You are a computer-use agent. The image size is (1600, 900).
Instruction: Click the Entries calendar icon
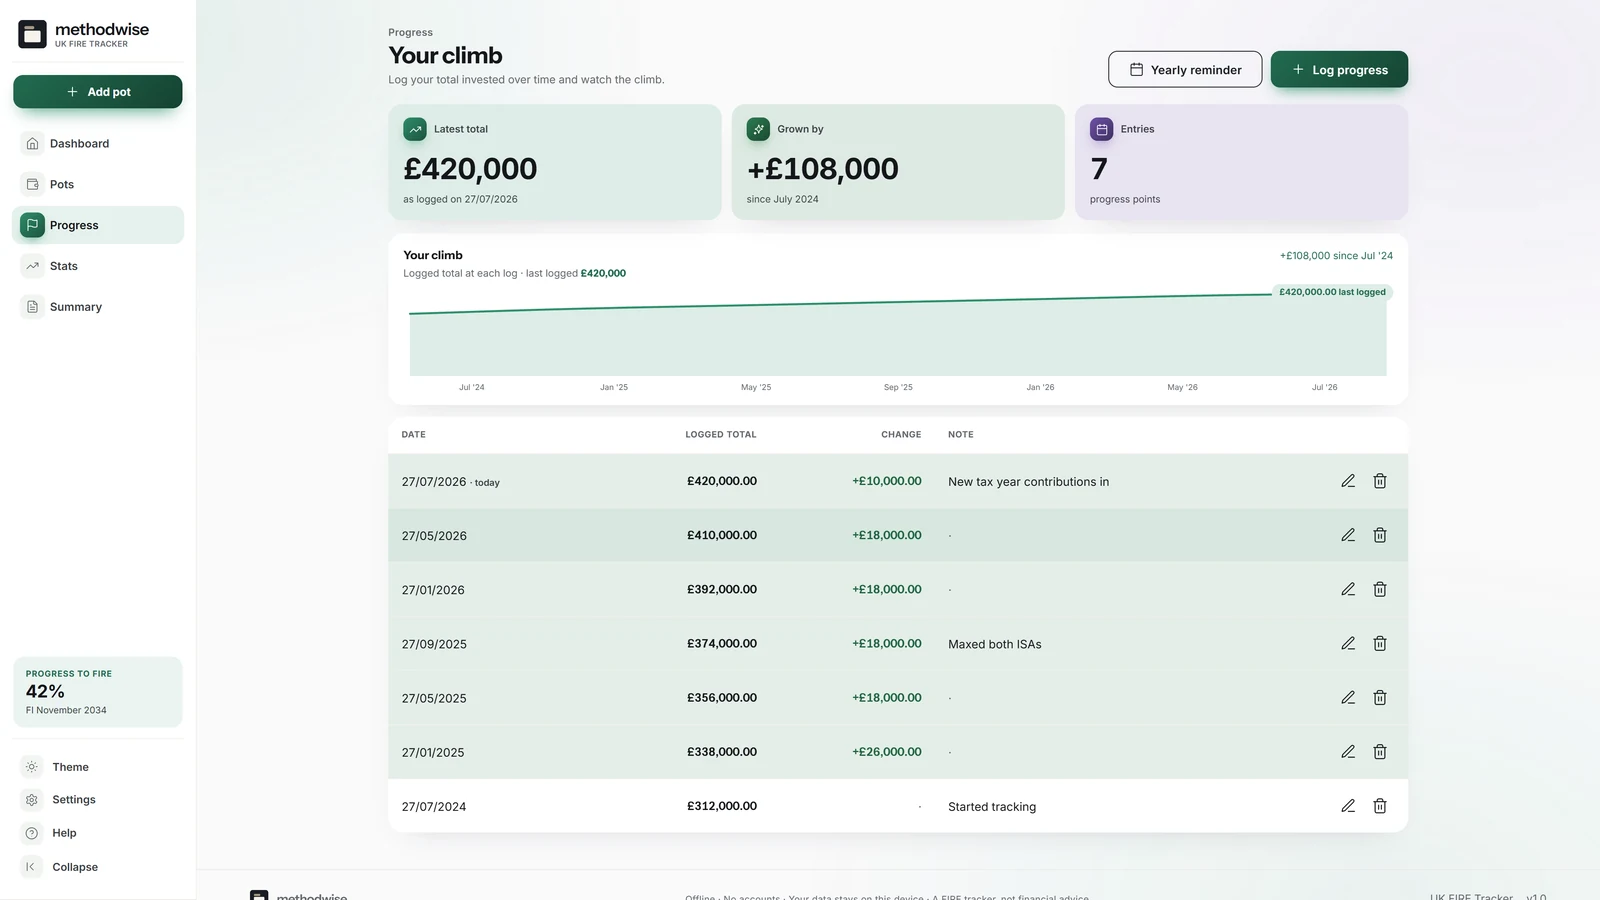[1102, 129]
